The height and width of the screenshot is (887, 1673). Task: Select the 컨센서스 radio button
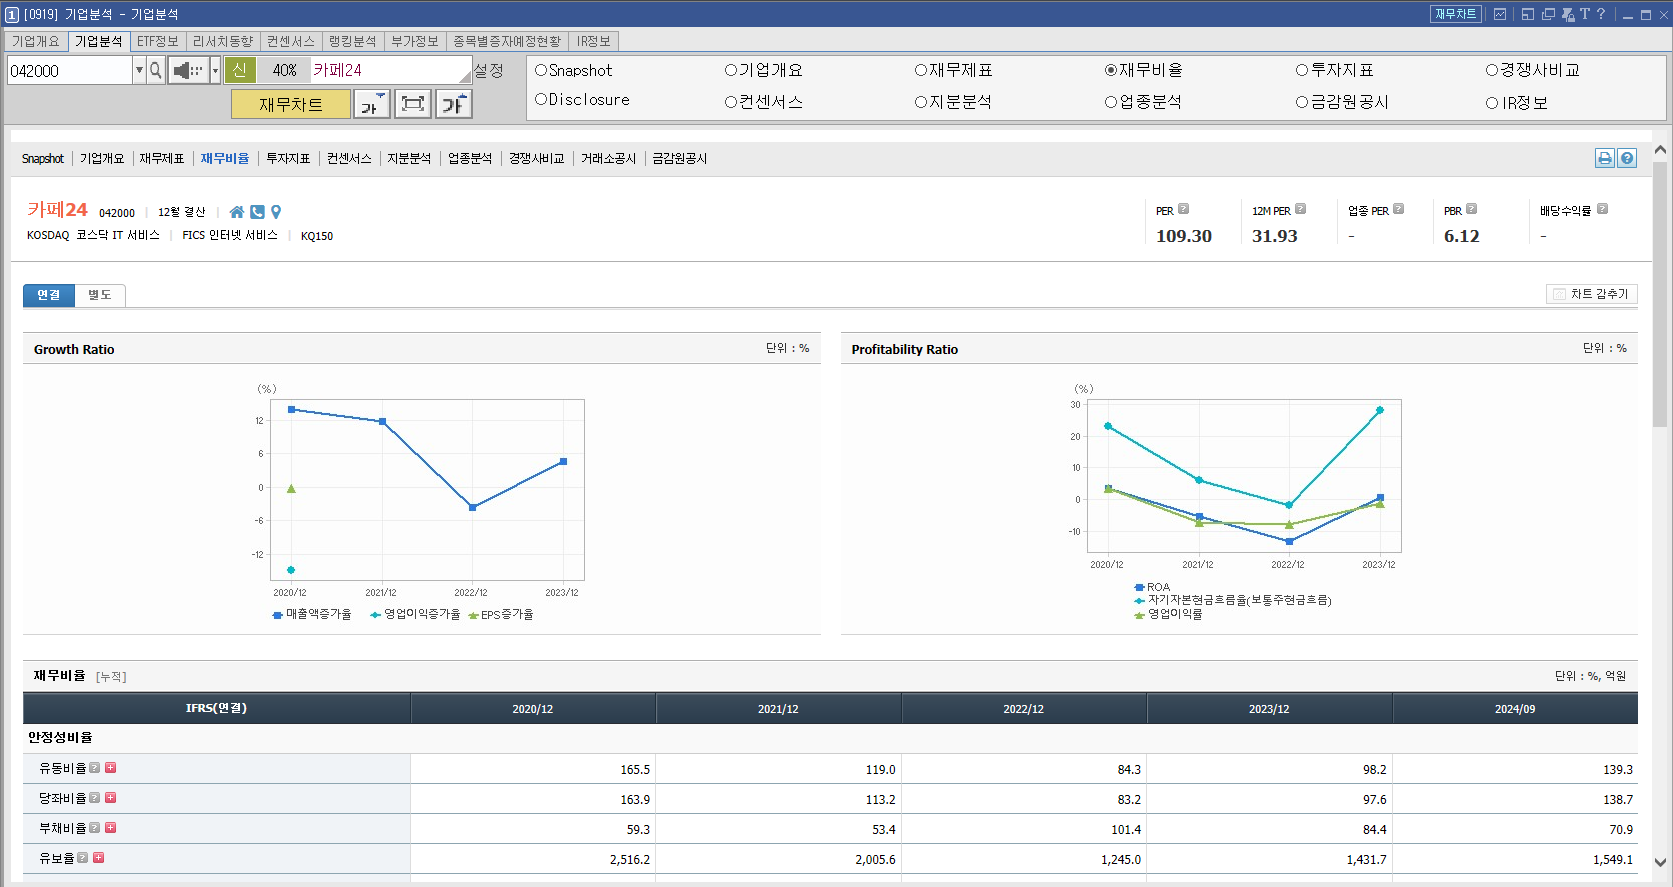point(731,102)
